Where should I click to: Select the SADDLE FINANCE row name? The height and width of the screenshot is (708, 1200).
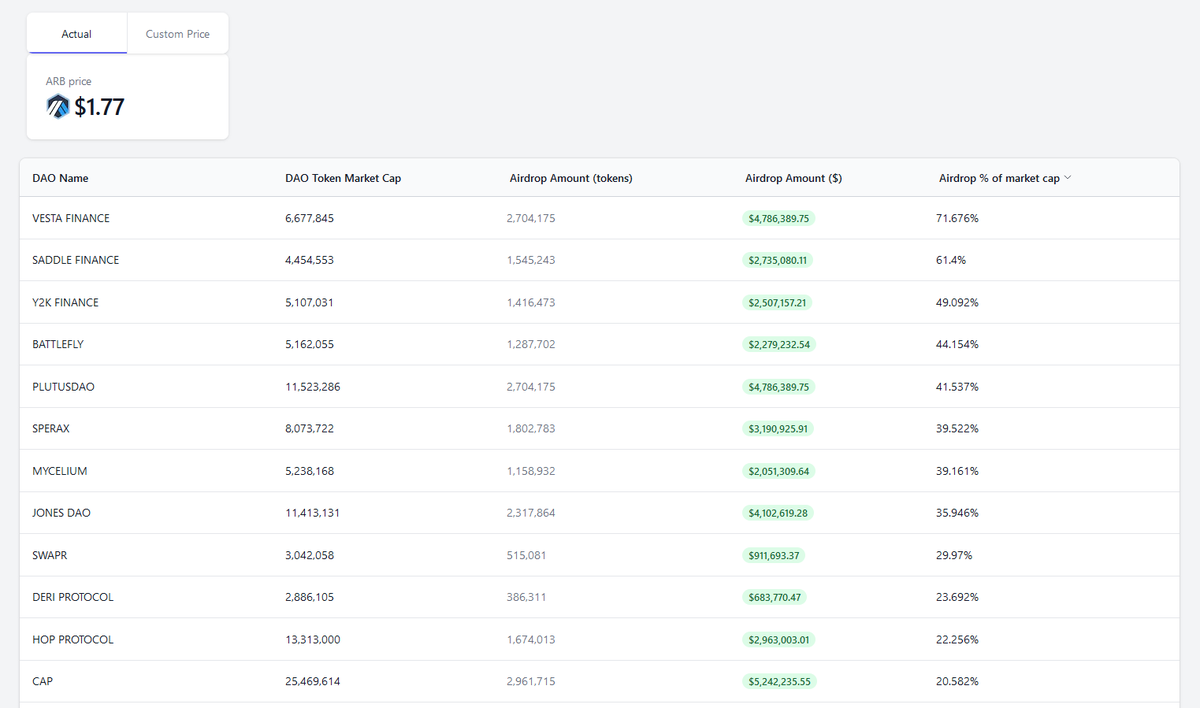[x=76, y=260]
